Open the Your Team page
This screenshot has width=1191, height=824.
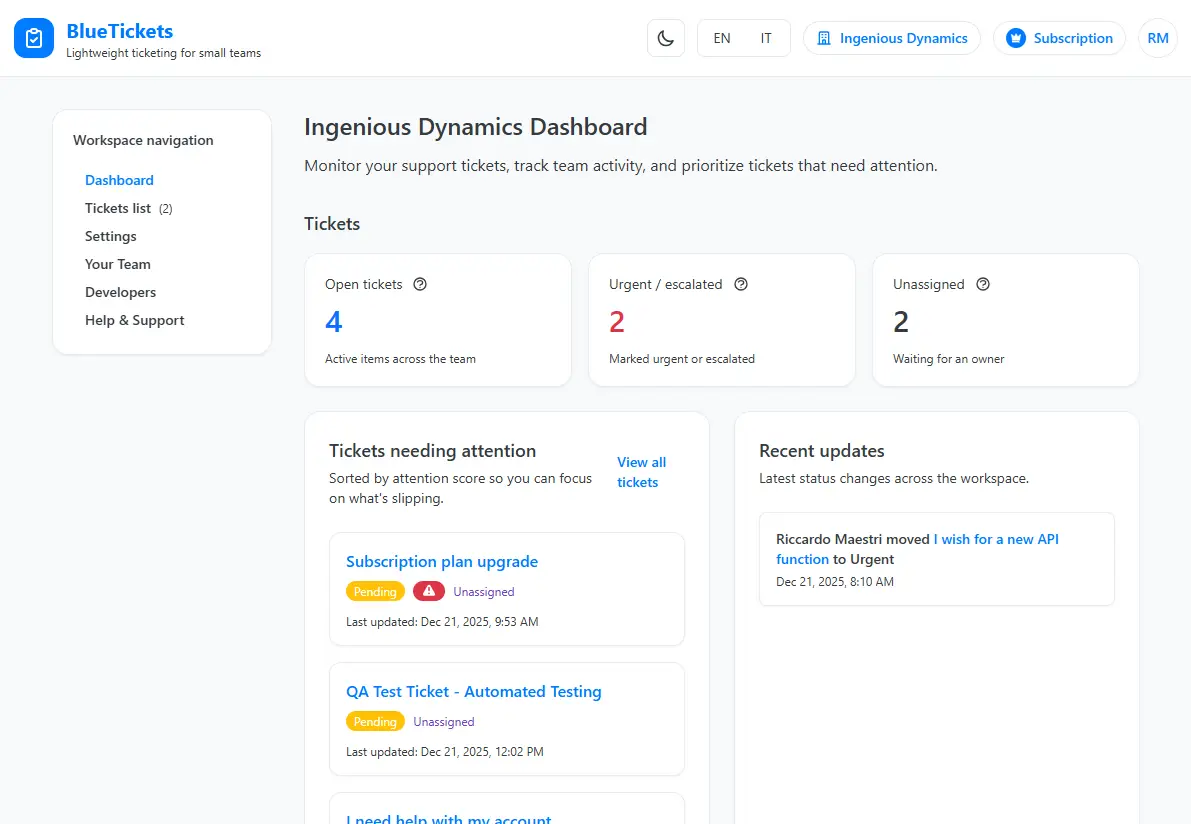coord(118,264)
